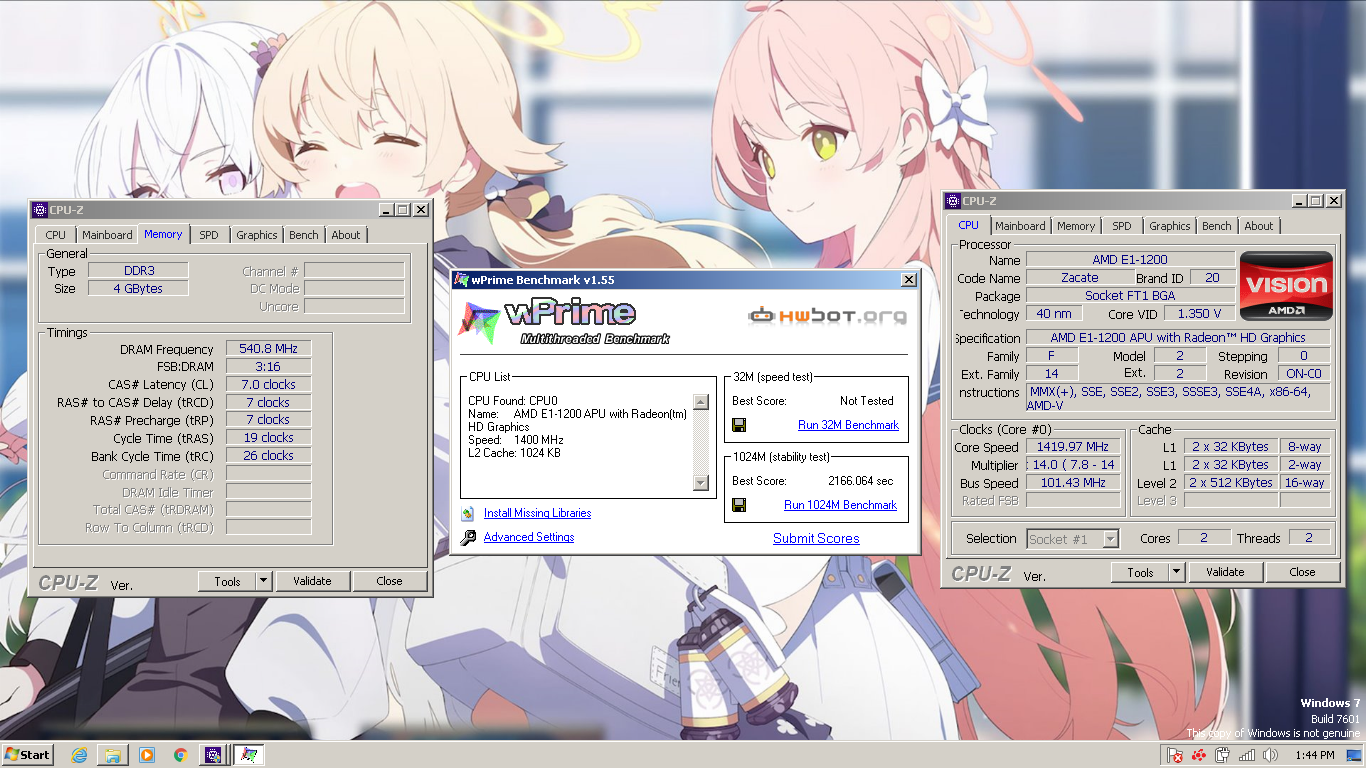Click the power plug tray icon

tap(1223, 755)
